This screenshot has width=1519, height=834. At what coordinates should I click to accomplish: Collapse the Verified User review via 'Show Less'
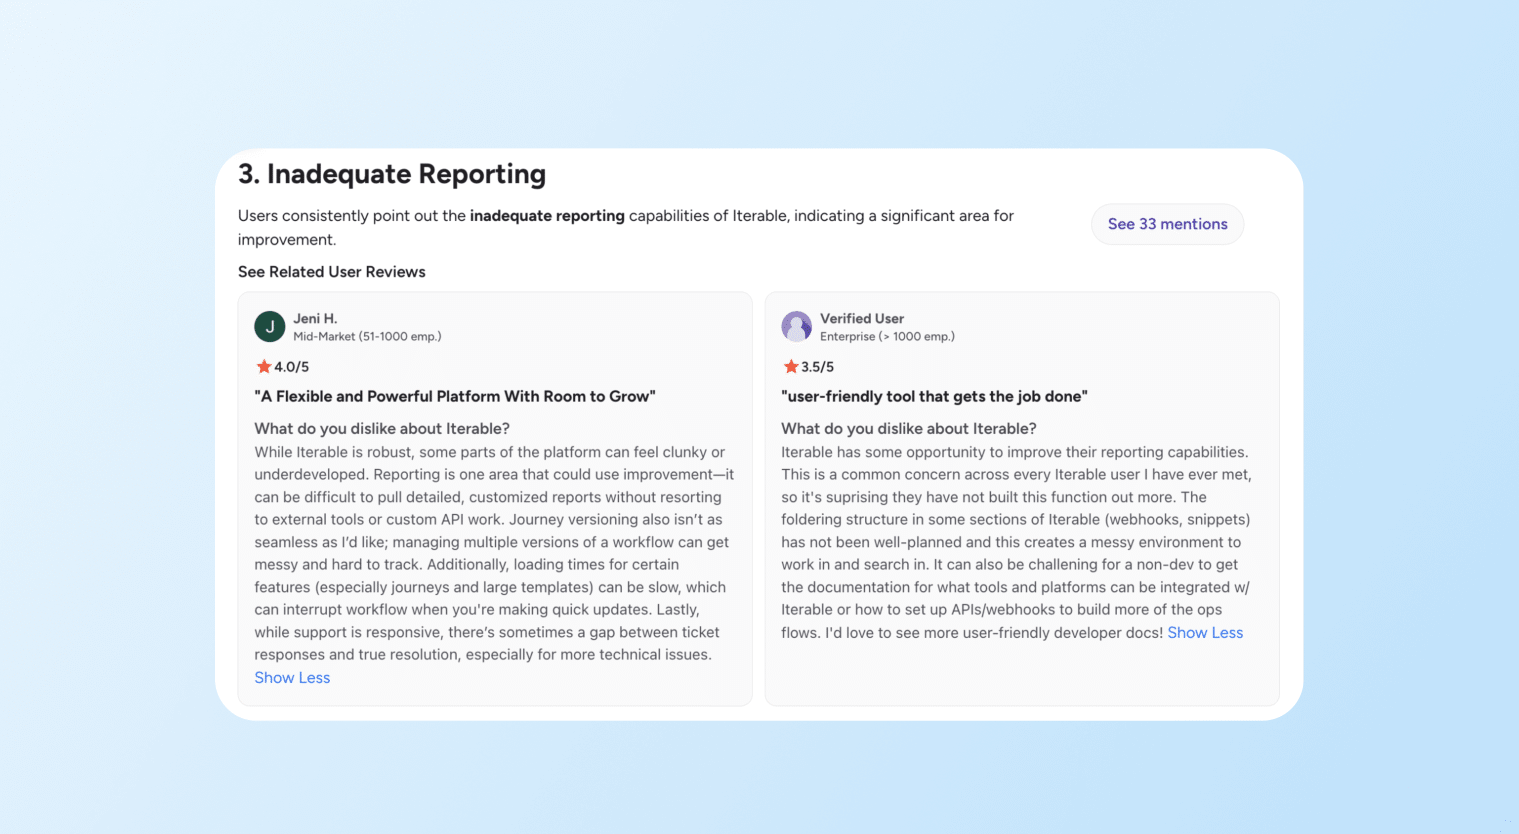point(1204,632)
